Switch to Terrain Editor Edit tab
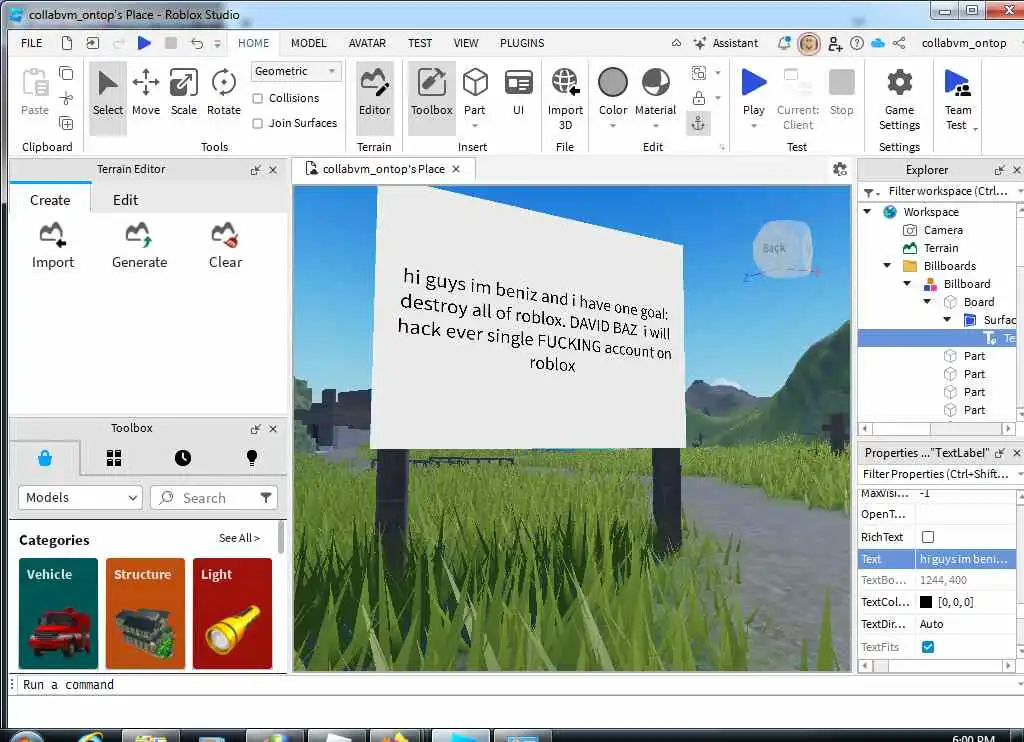1024x742 pixels. point(125,200)
